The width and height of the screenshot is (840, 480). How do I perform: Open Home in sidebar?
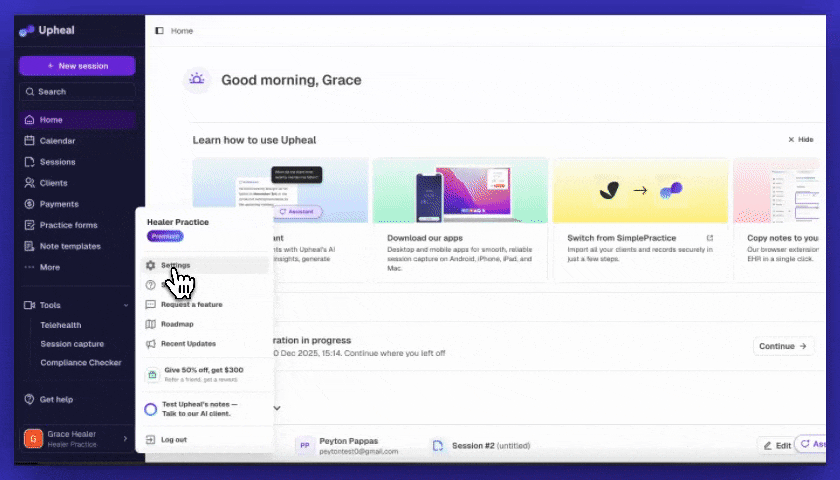click(x=77, y=120)
